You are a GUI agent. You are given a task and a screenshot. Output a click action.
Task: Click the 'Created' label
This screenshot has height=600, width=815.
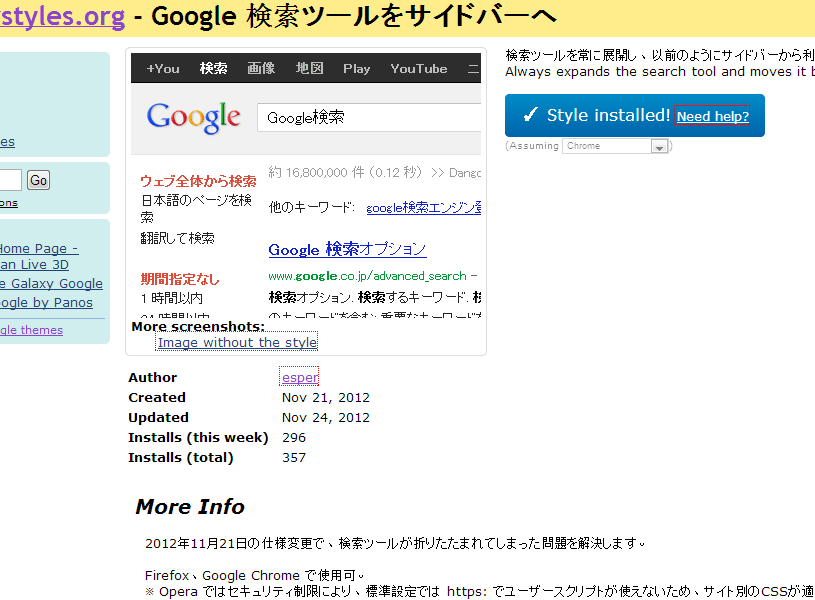(x=157, y=397)
